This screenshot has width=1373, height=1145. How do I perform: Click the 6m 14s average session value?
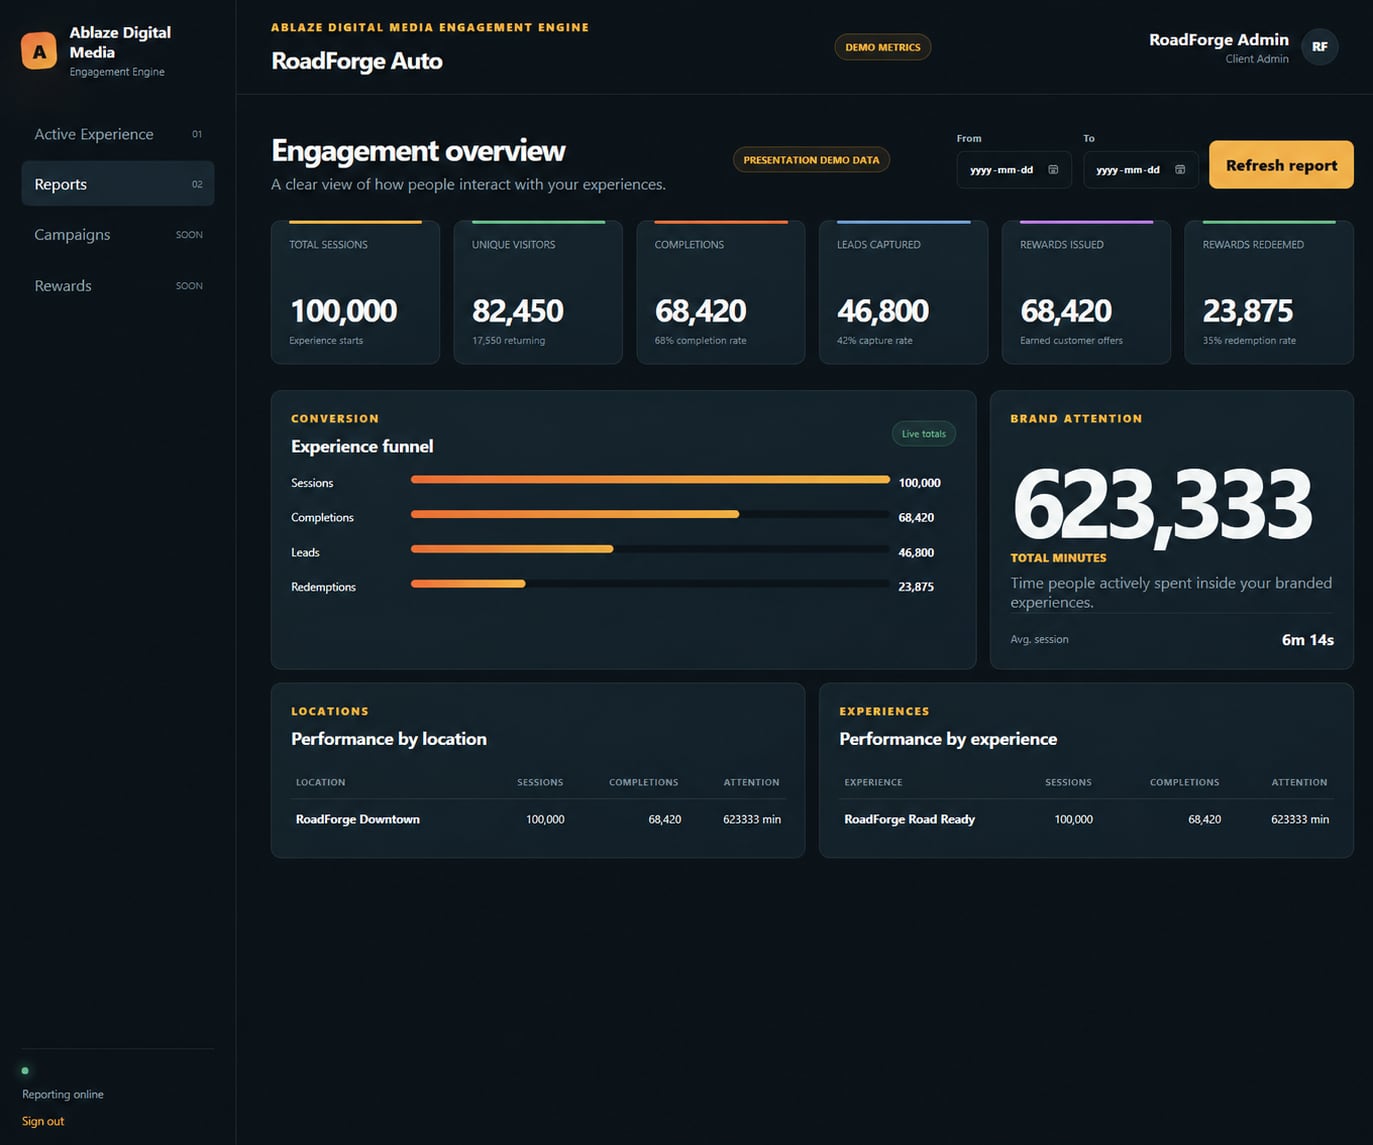tap(1308, 640)
